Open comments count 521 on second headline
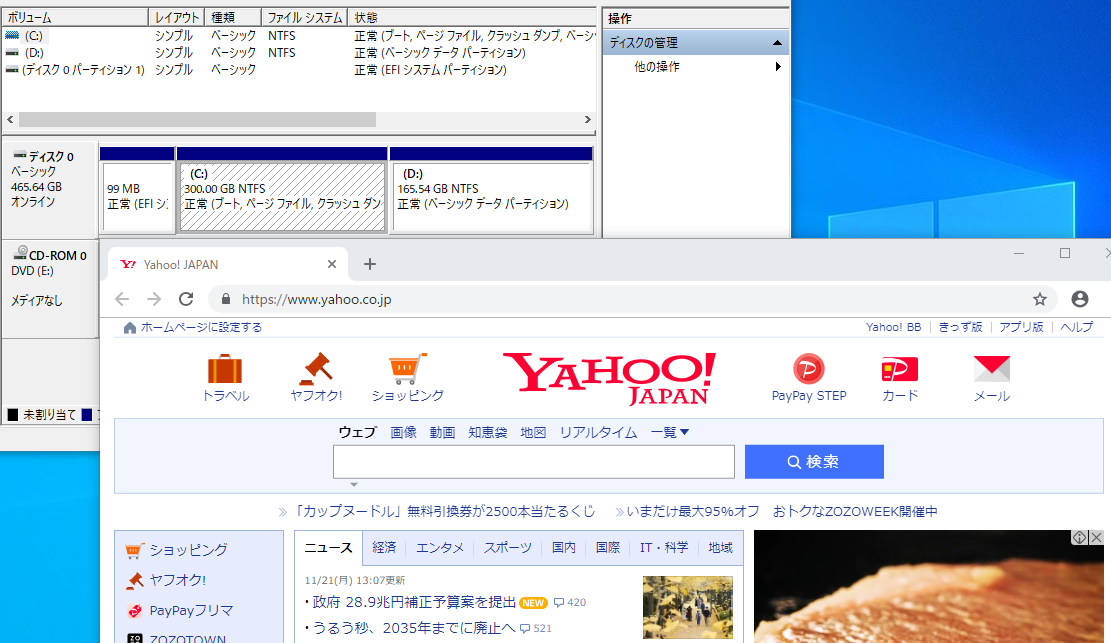Image resolution: width=1111 pixels, height=643 pixels. (x=535, y=628)
